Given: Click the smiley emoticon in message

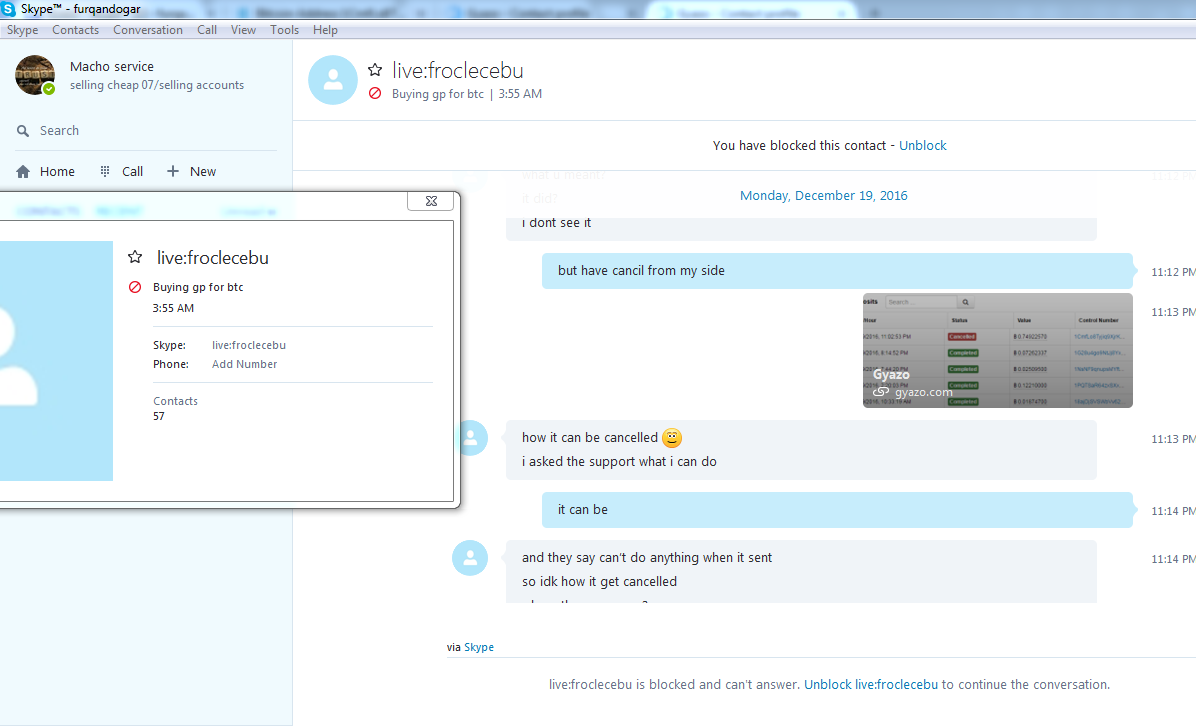Looking at the screenshot, I should pyautogui.click(x=672, y=438).
